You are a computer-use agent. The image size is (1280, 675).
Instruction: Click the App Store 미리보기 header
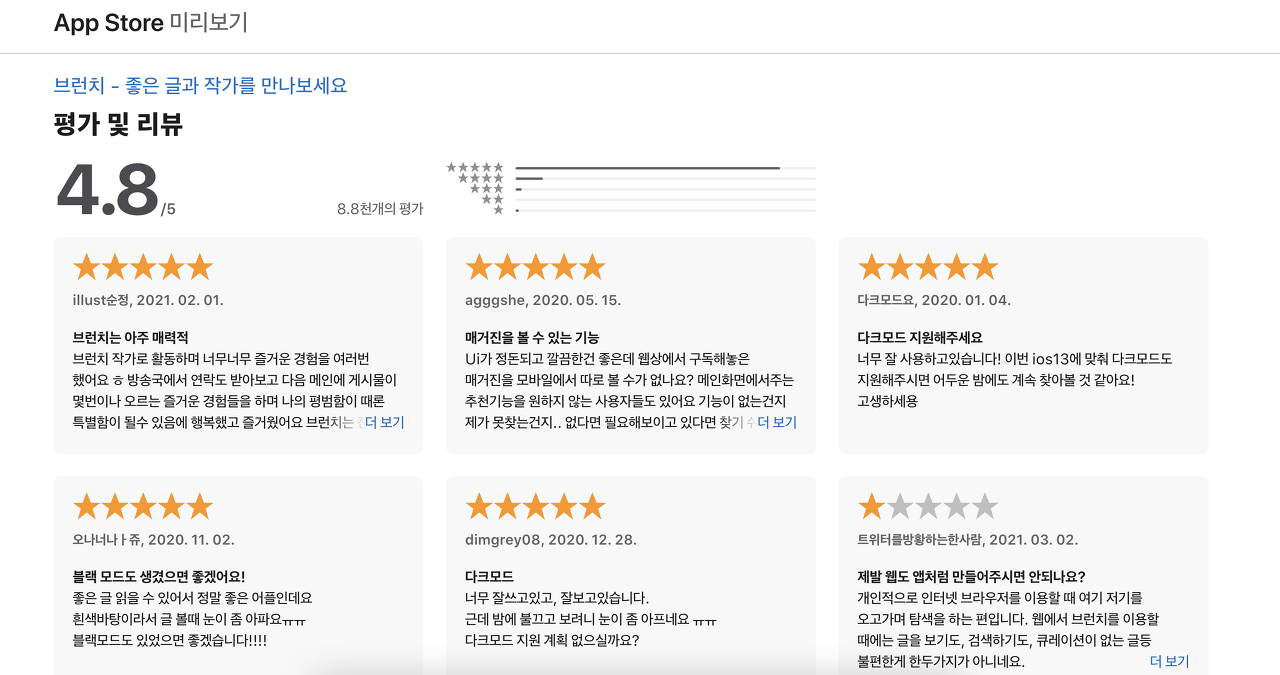(151, 23)
